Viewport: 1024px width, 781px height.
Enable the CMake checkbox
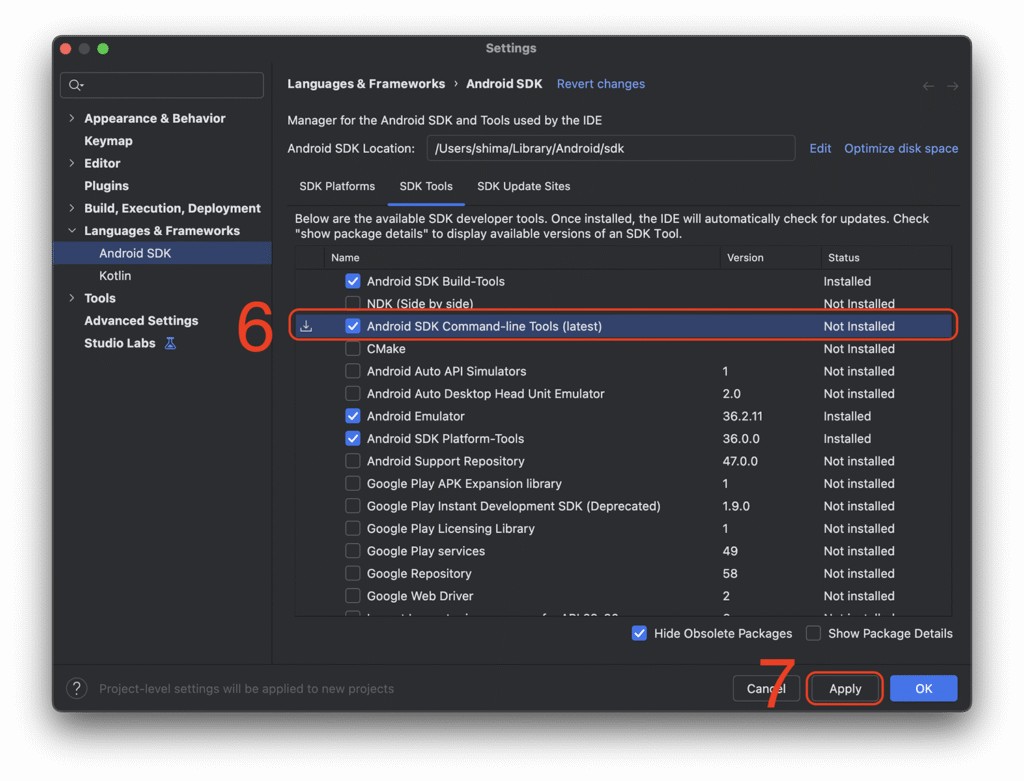click(353, 349)
